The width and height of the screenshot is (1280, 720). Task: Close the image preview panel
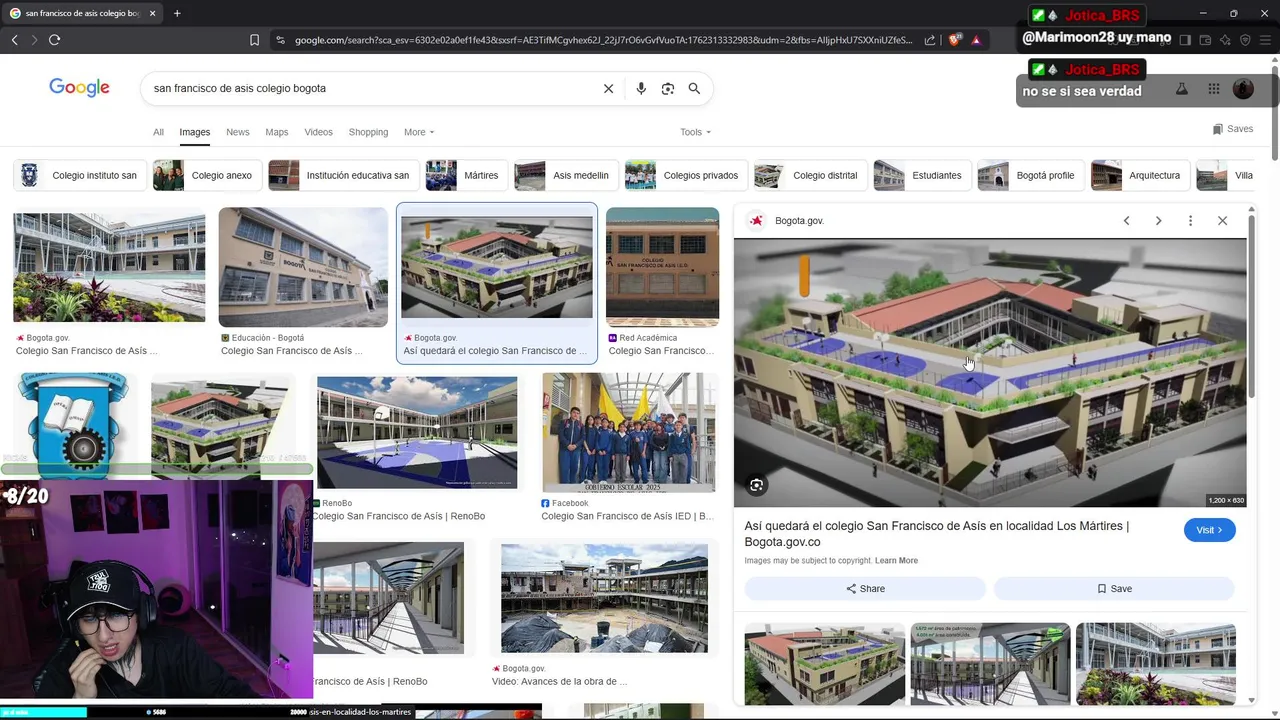click(x=1222, y=221)
